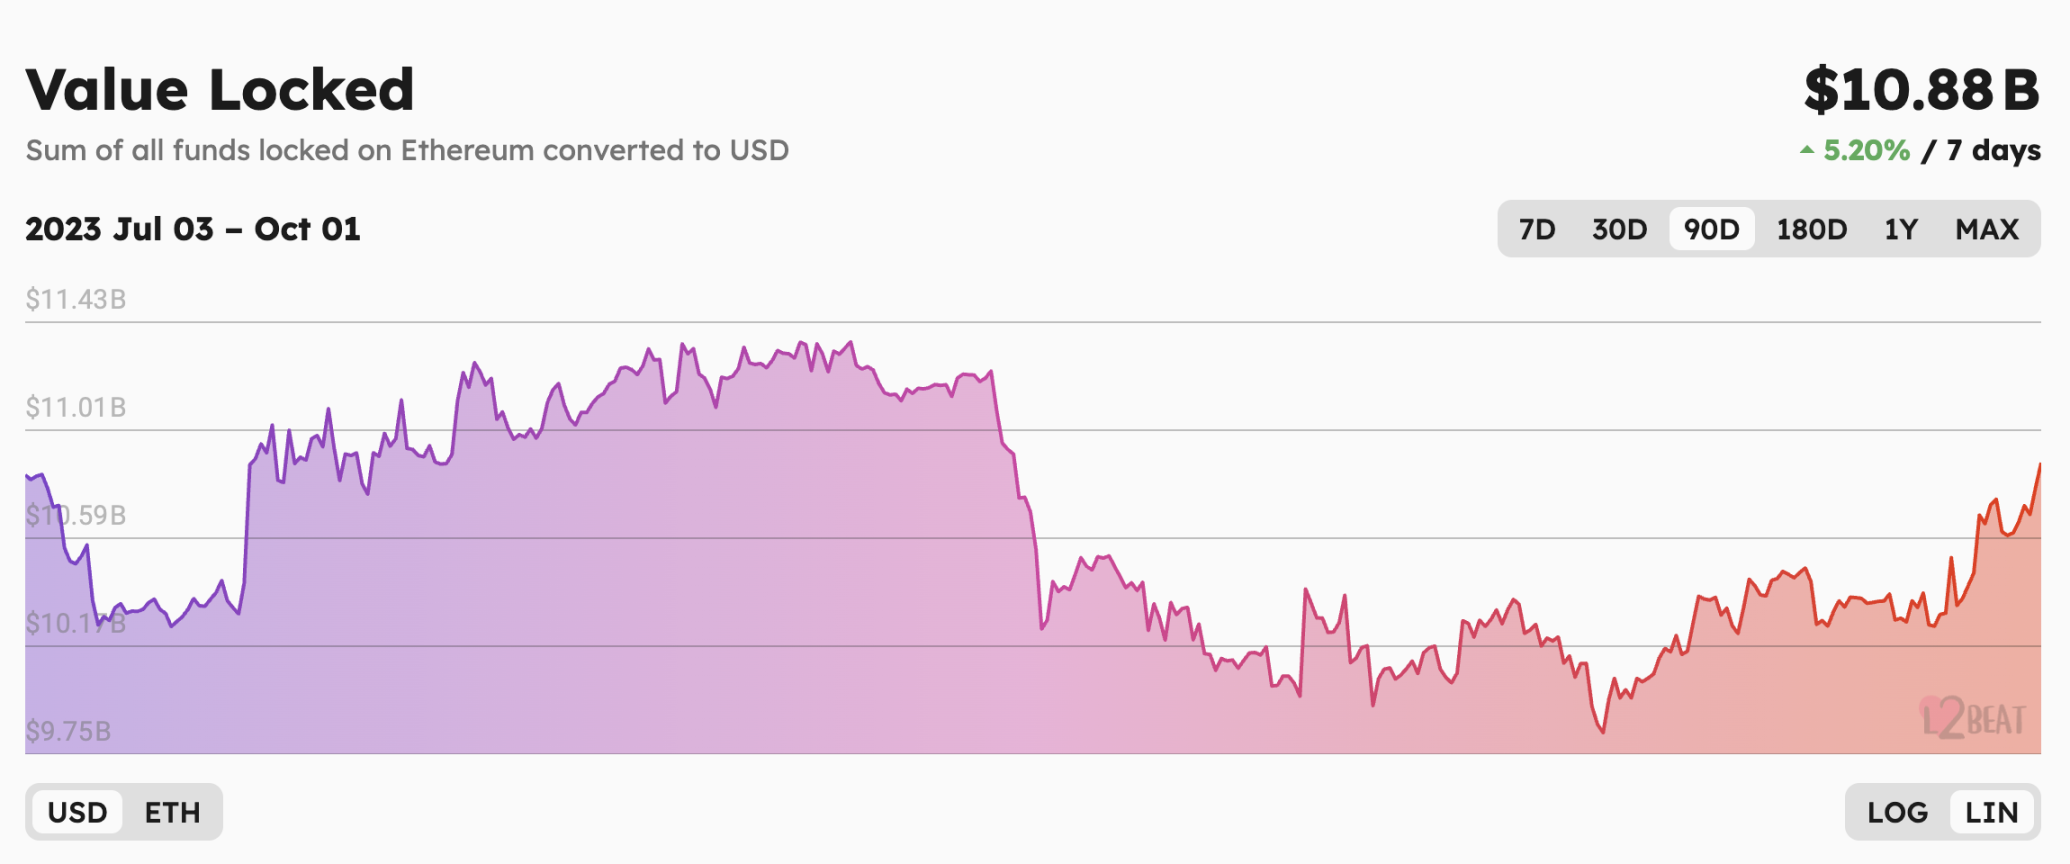Select the LIN scale option

click(1991, 812)
